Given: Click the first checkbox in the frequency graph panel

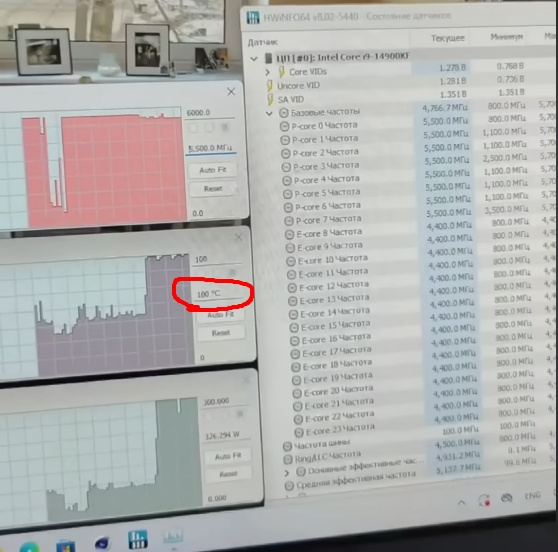Looking at the screenshot, I should [x=193, y=128].
